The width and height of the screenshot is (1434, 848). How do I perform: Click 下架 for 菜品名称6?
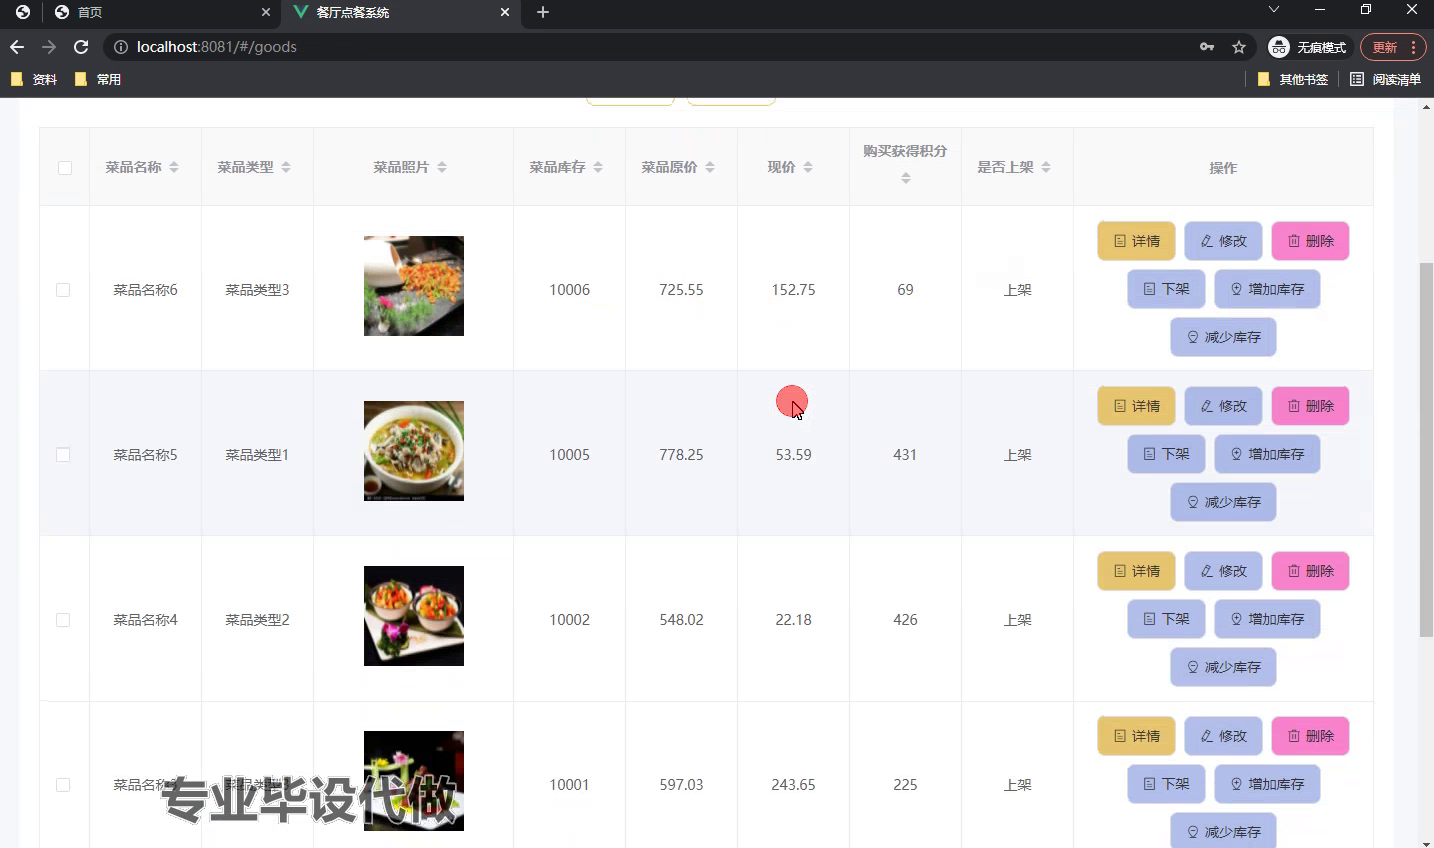[x=1166, y=289]
